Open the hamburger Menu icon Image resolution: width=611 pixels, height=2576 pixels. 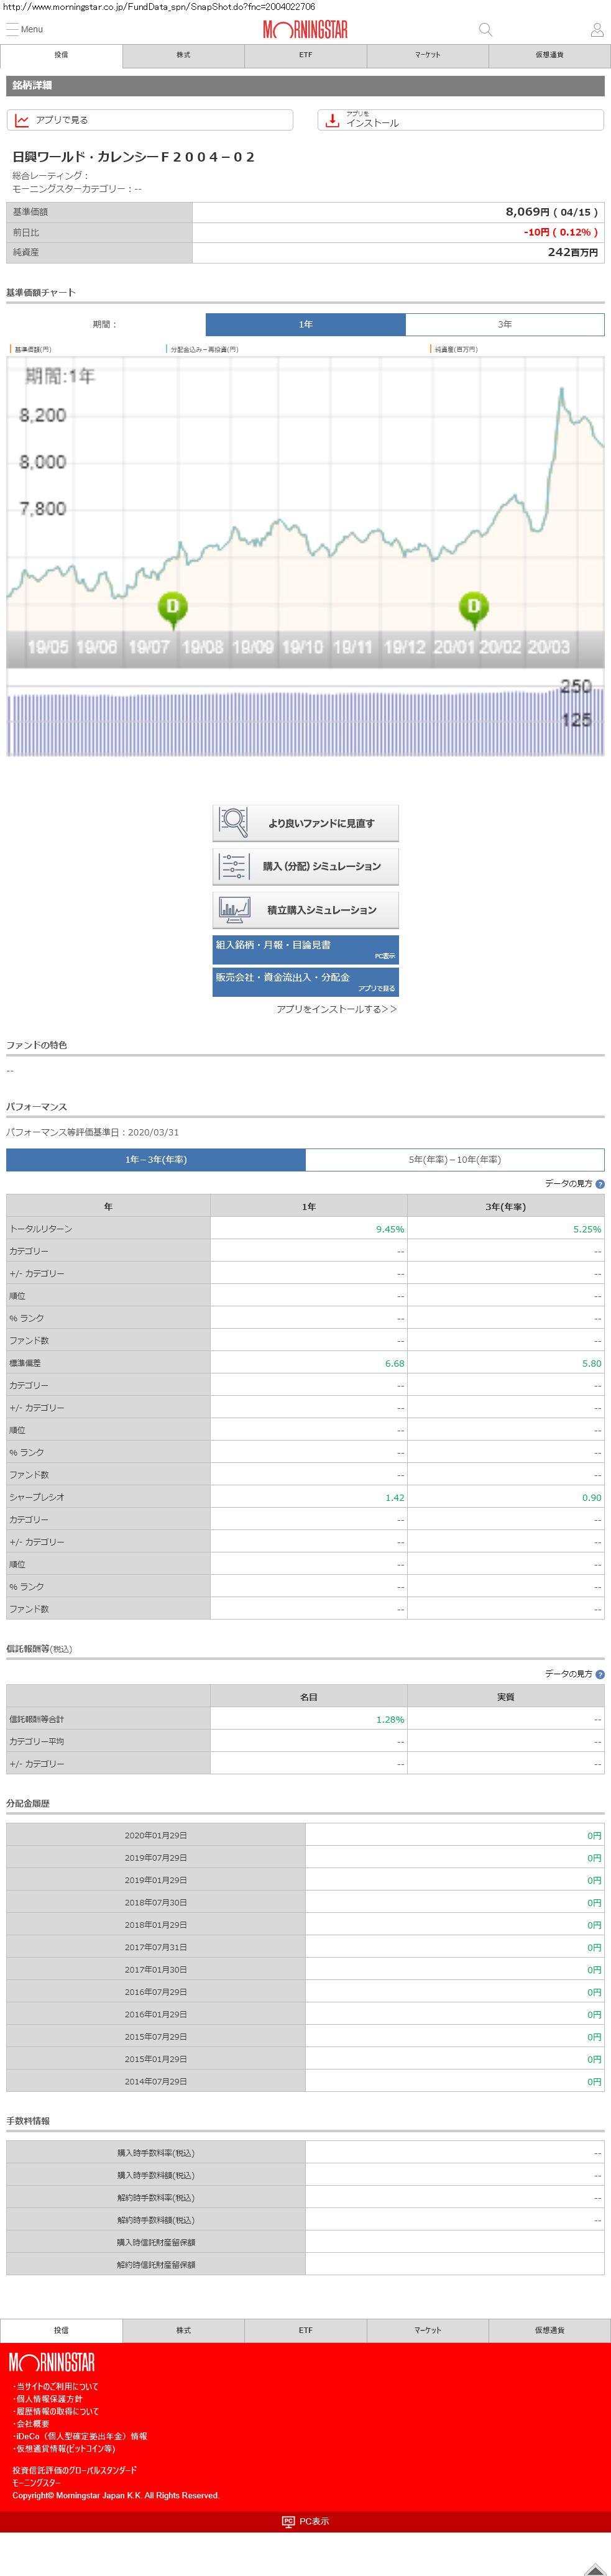pos(13,29)
